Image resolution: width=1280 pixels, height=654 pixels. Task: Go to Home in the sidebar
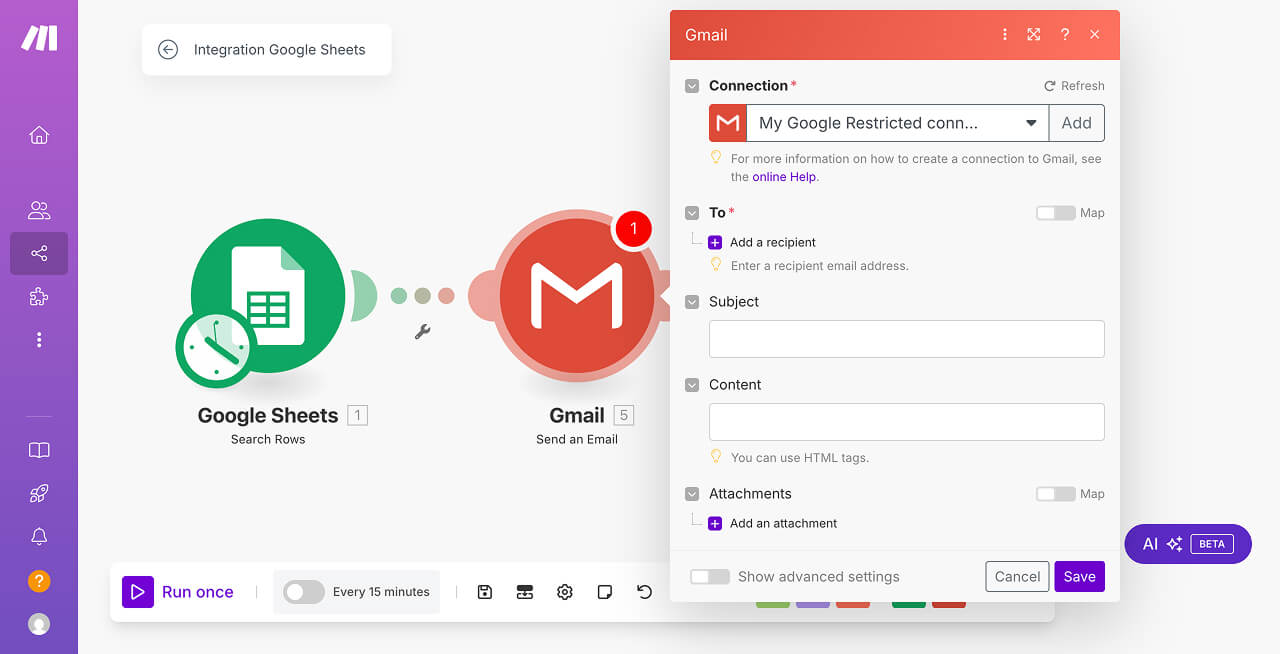[39, 135]
